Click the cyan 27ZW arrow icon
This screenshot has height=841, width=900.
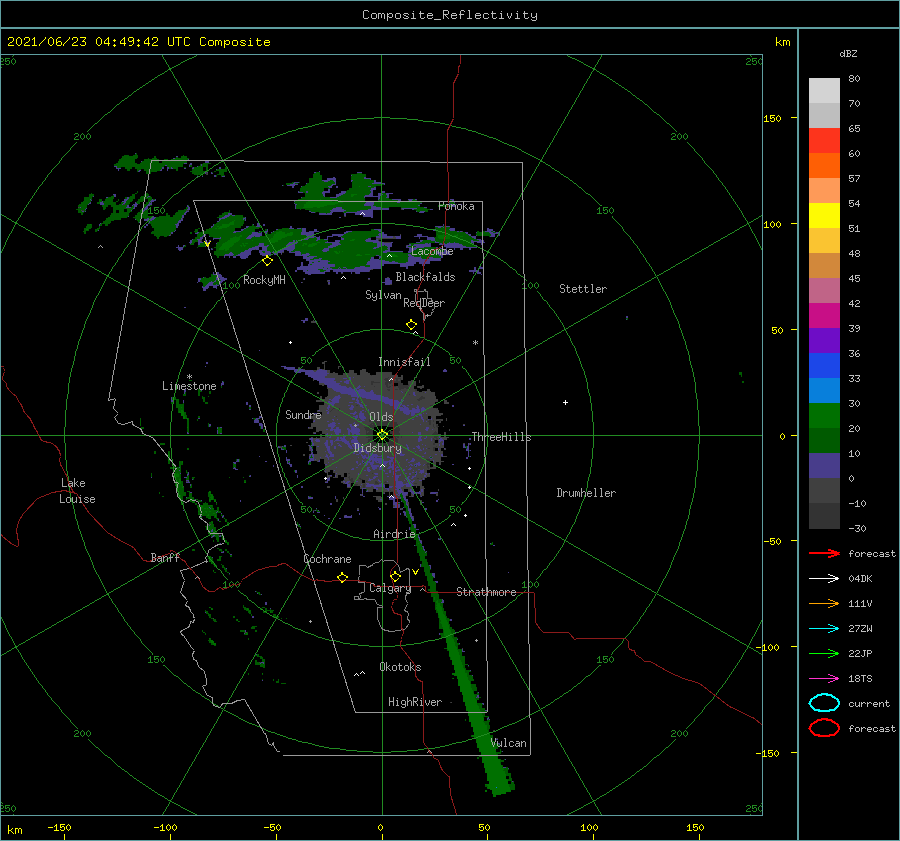point(824,629)
